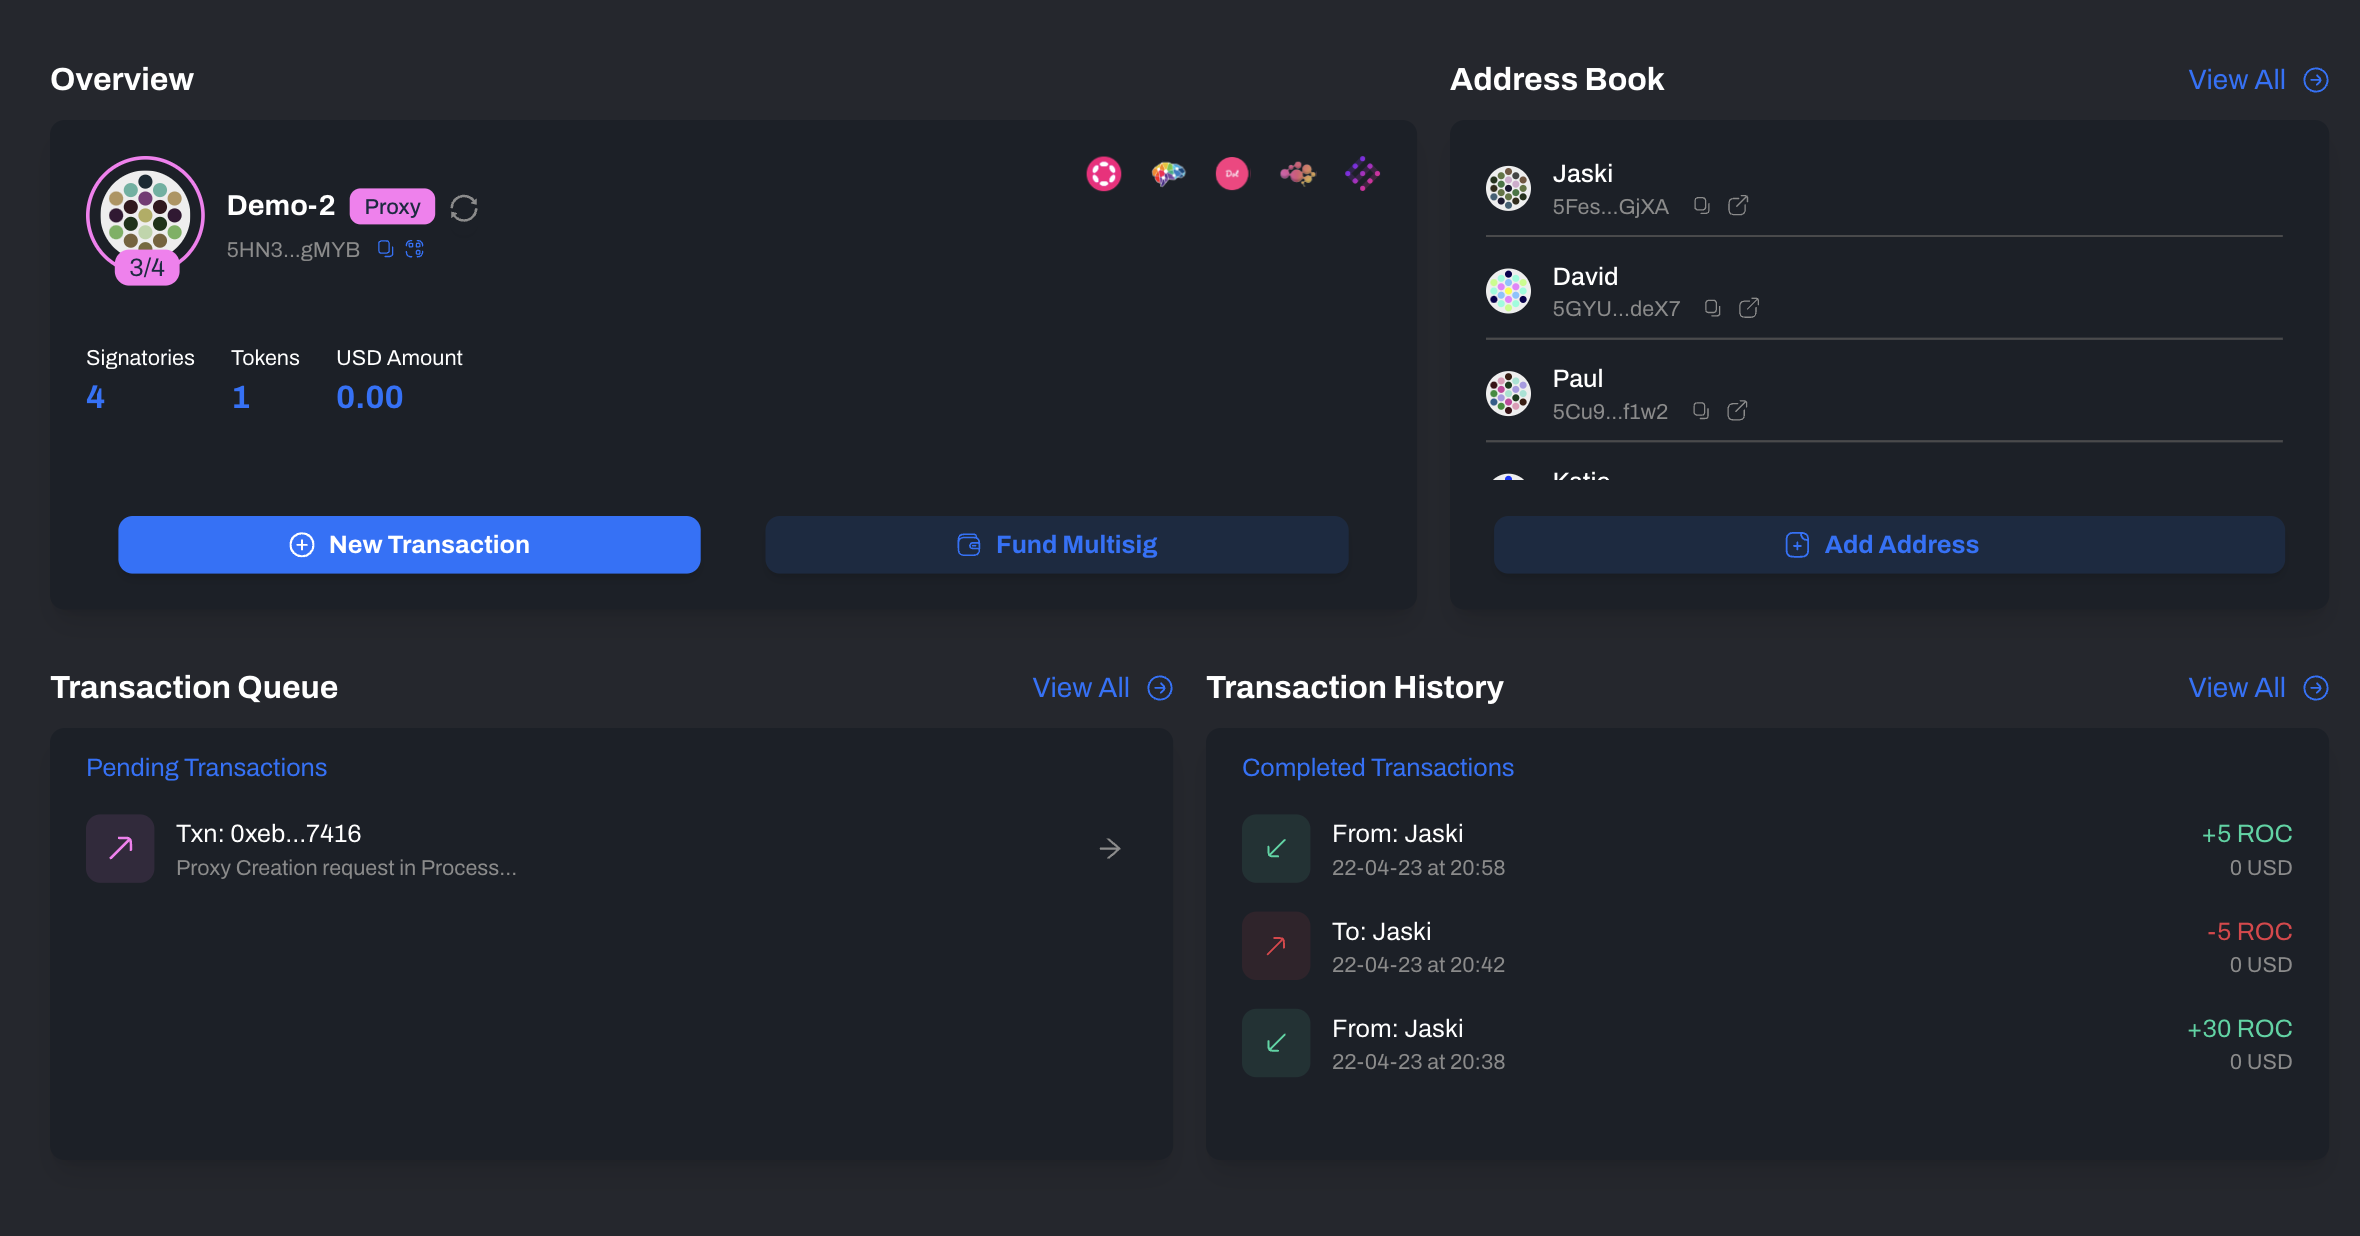Click the rightmost purple dotted network icon
The height and width of the screenshot is (1236, 2360).
coord(1363,174)
